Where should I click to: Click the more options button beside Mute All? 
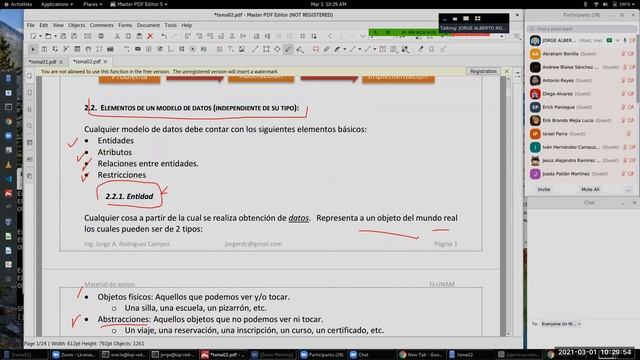(x=628, y=189)
